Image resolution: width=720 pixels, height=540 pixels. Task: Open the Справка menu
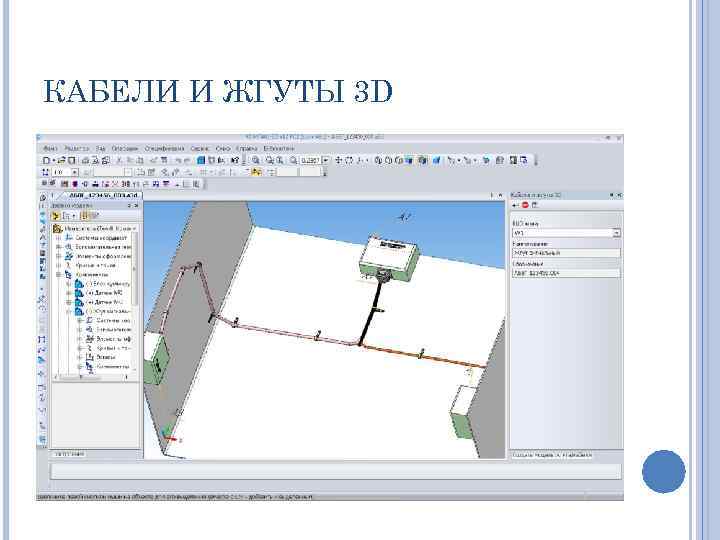[x=247, y=149]
